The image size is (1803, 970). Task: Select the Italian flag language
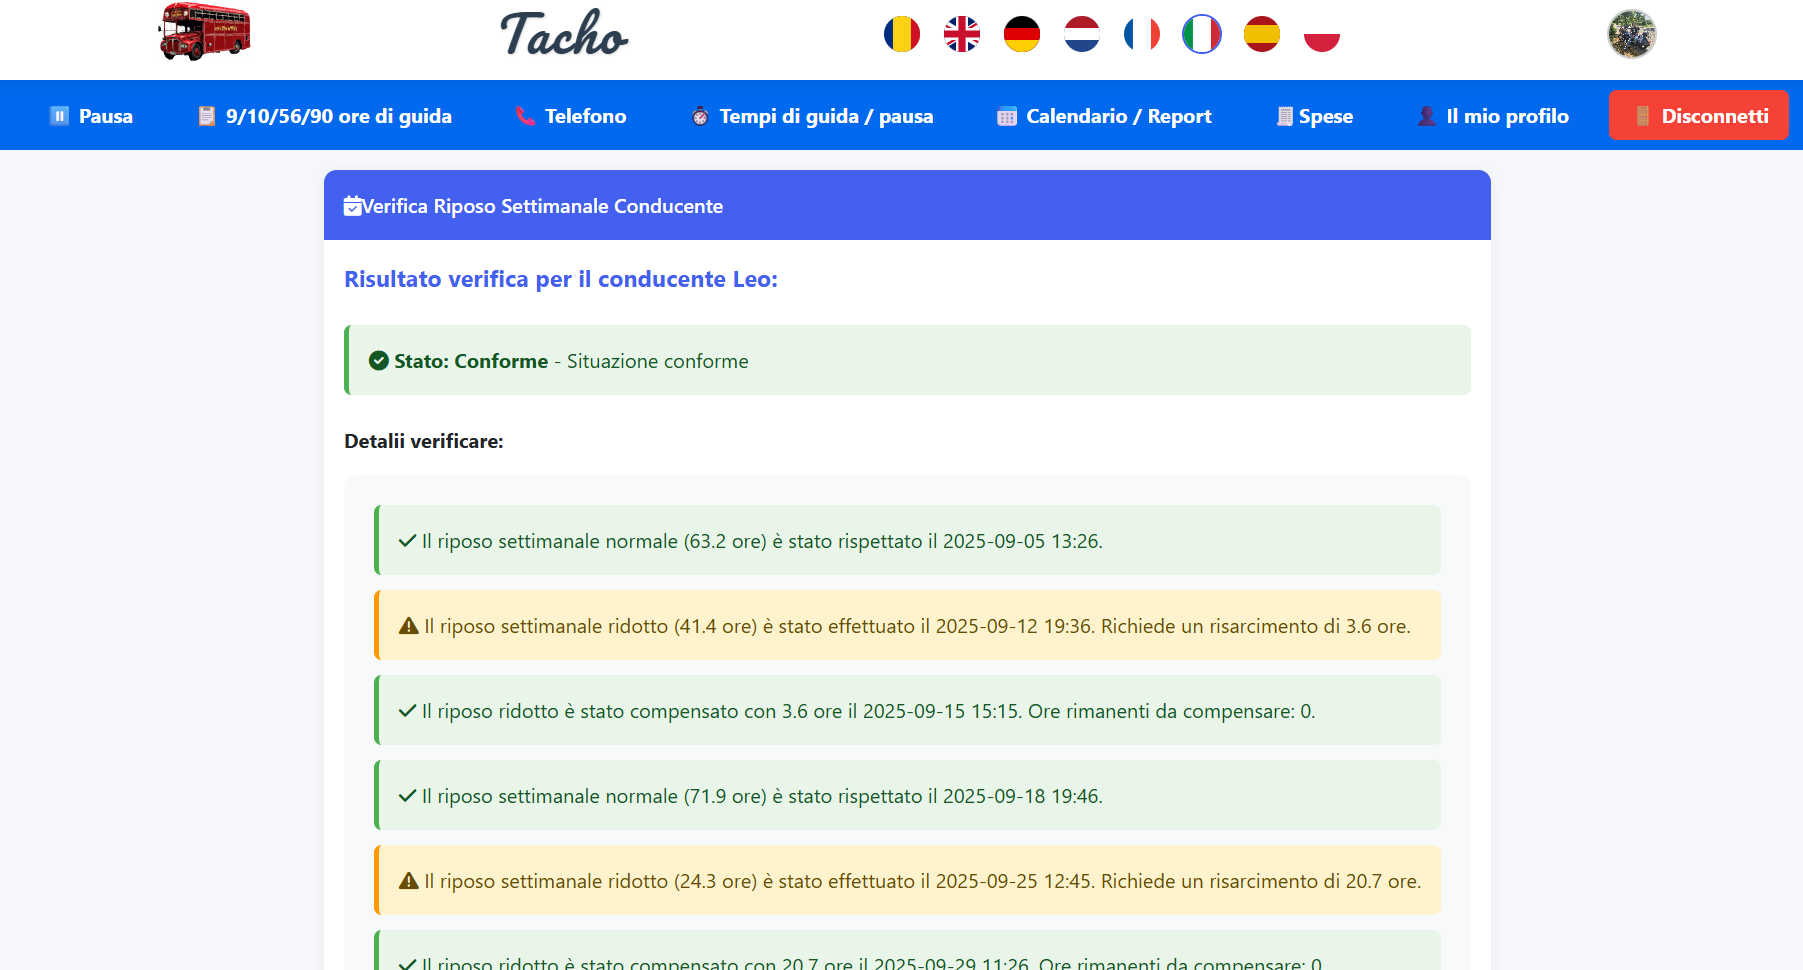[1201, 35]
